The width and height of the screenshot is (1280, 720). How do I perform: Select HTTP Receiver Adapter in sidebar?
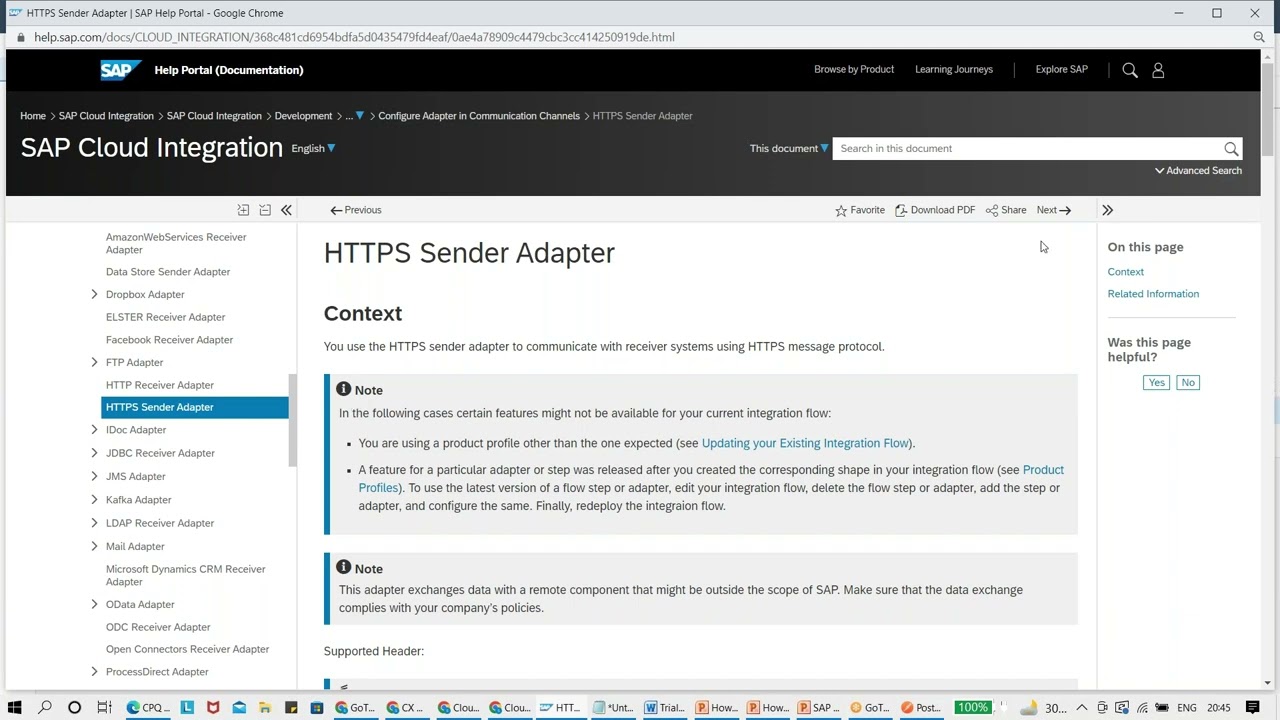(160, 385)
